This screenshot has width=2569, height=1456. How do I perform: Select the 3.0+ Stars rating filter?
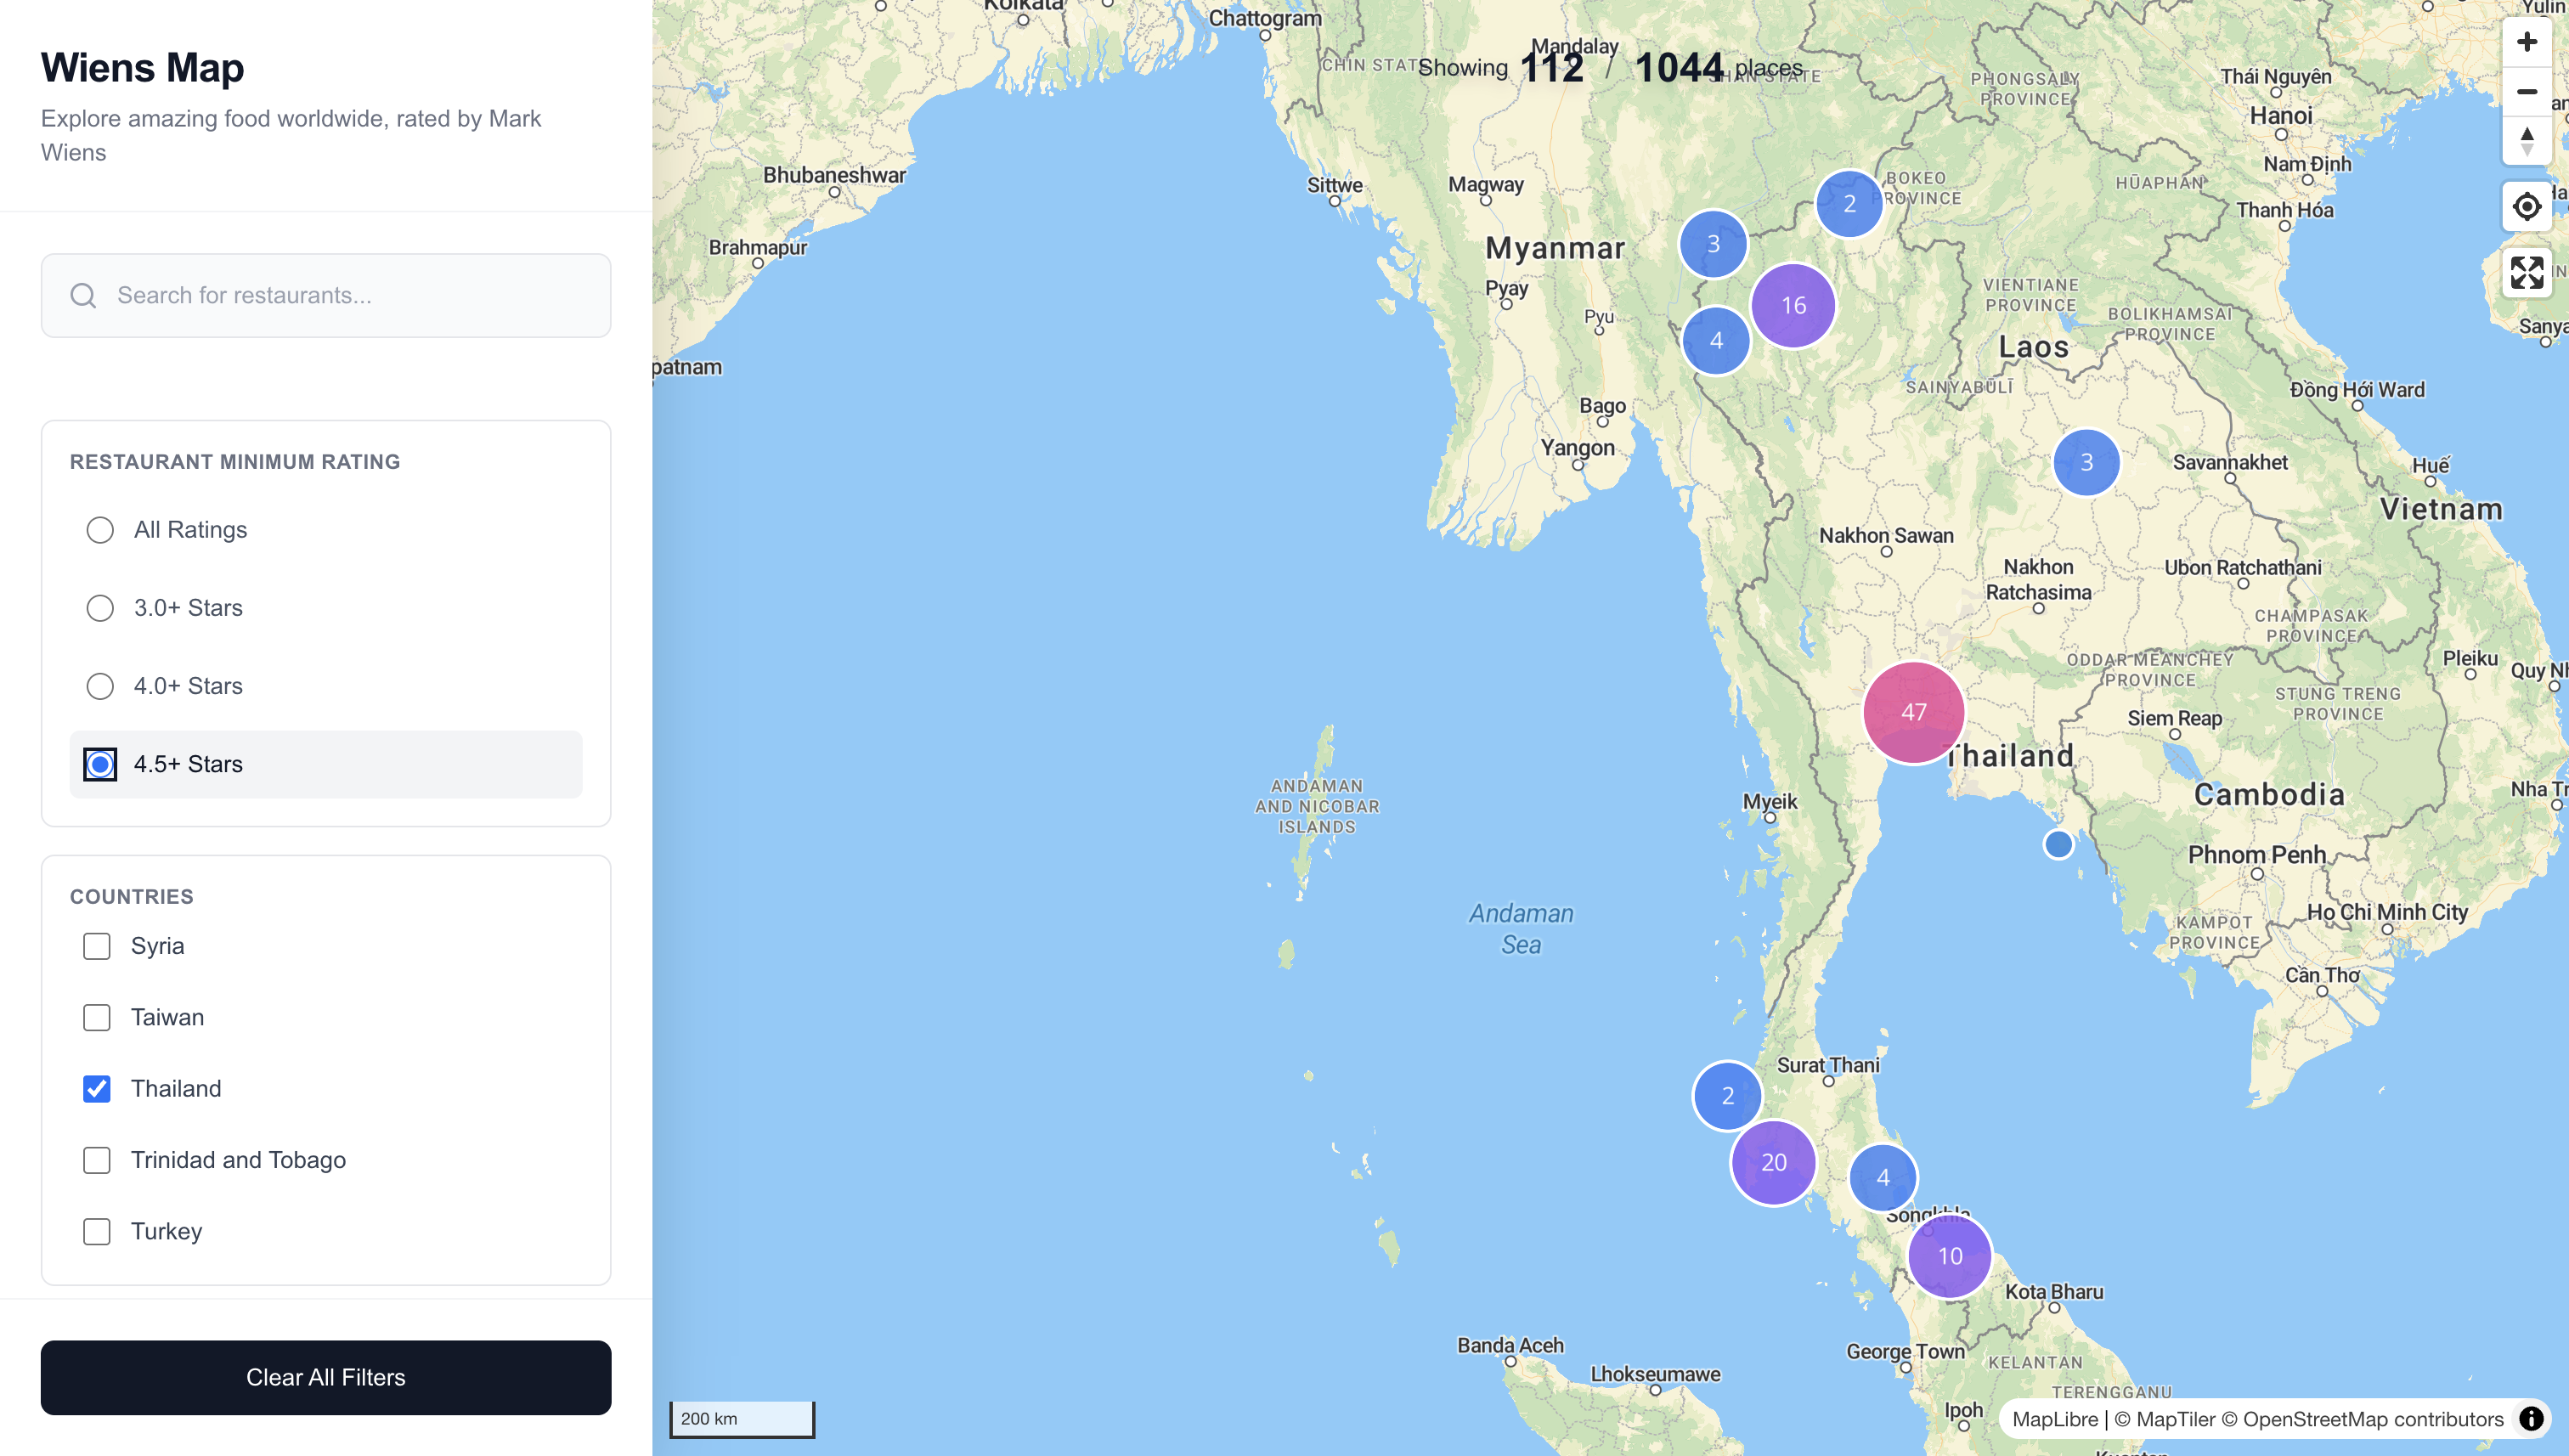(100, 607)
